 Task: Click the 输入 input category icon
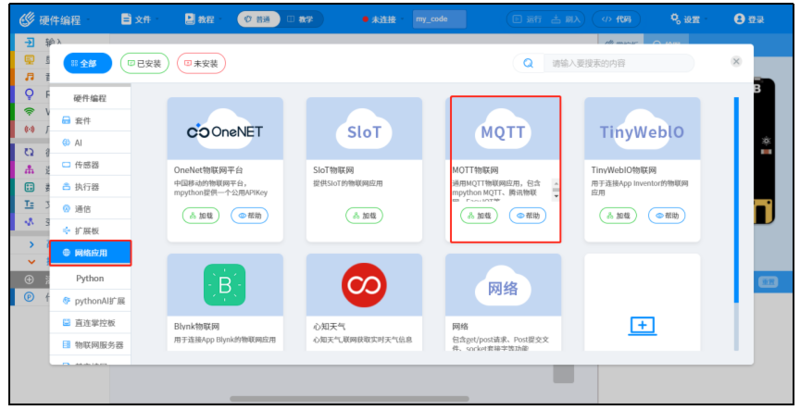(30, 43)
